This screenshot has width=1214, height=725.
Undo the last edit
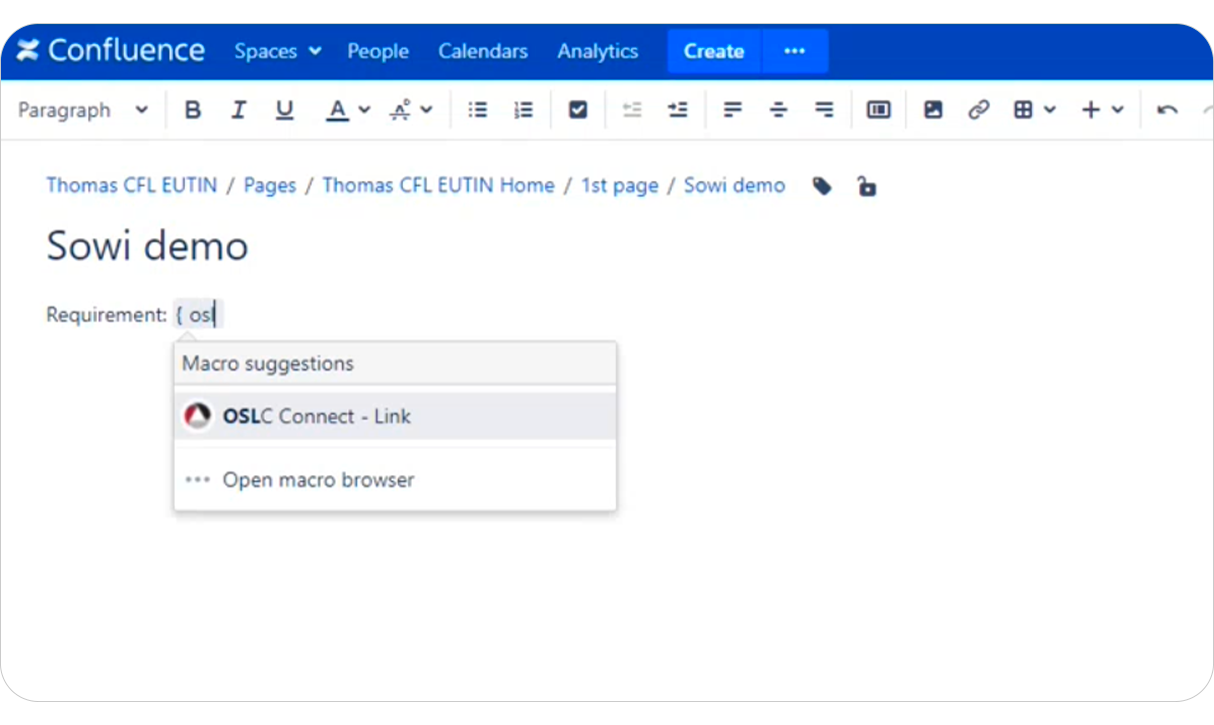1167,110
